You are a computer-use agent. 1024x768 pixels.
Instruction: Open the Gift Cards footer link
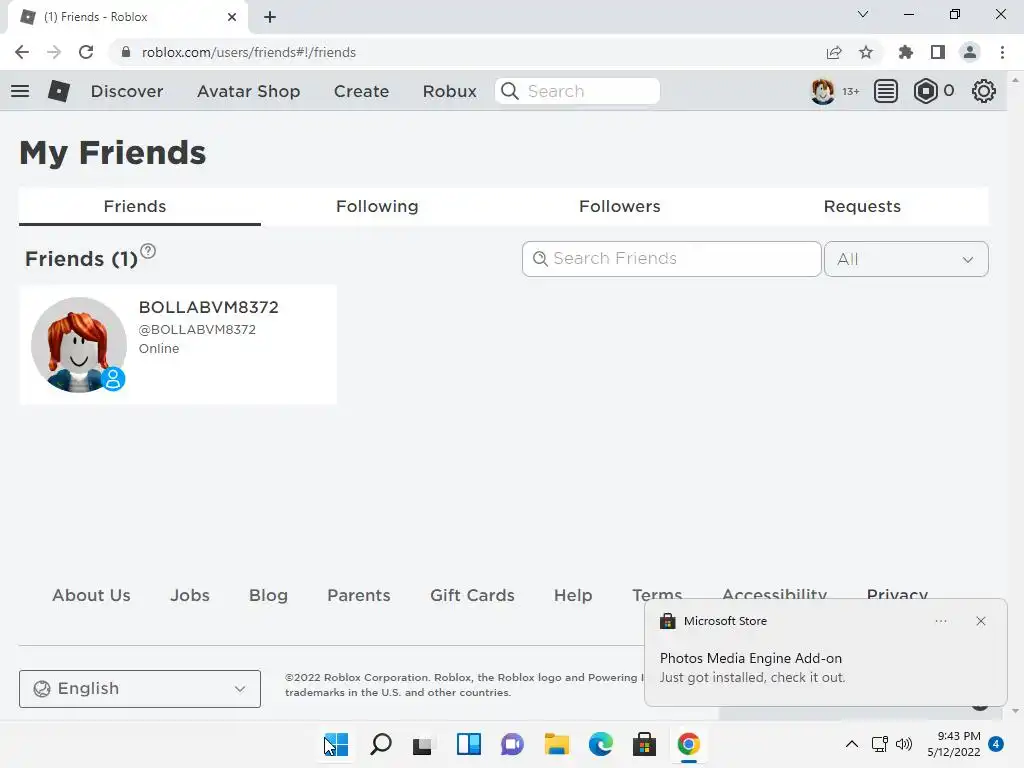(472, 596)
